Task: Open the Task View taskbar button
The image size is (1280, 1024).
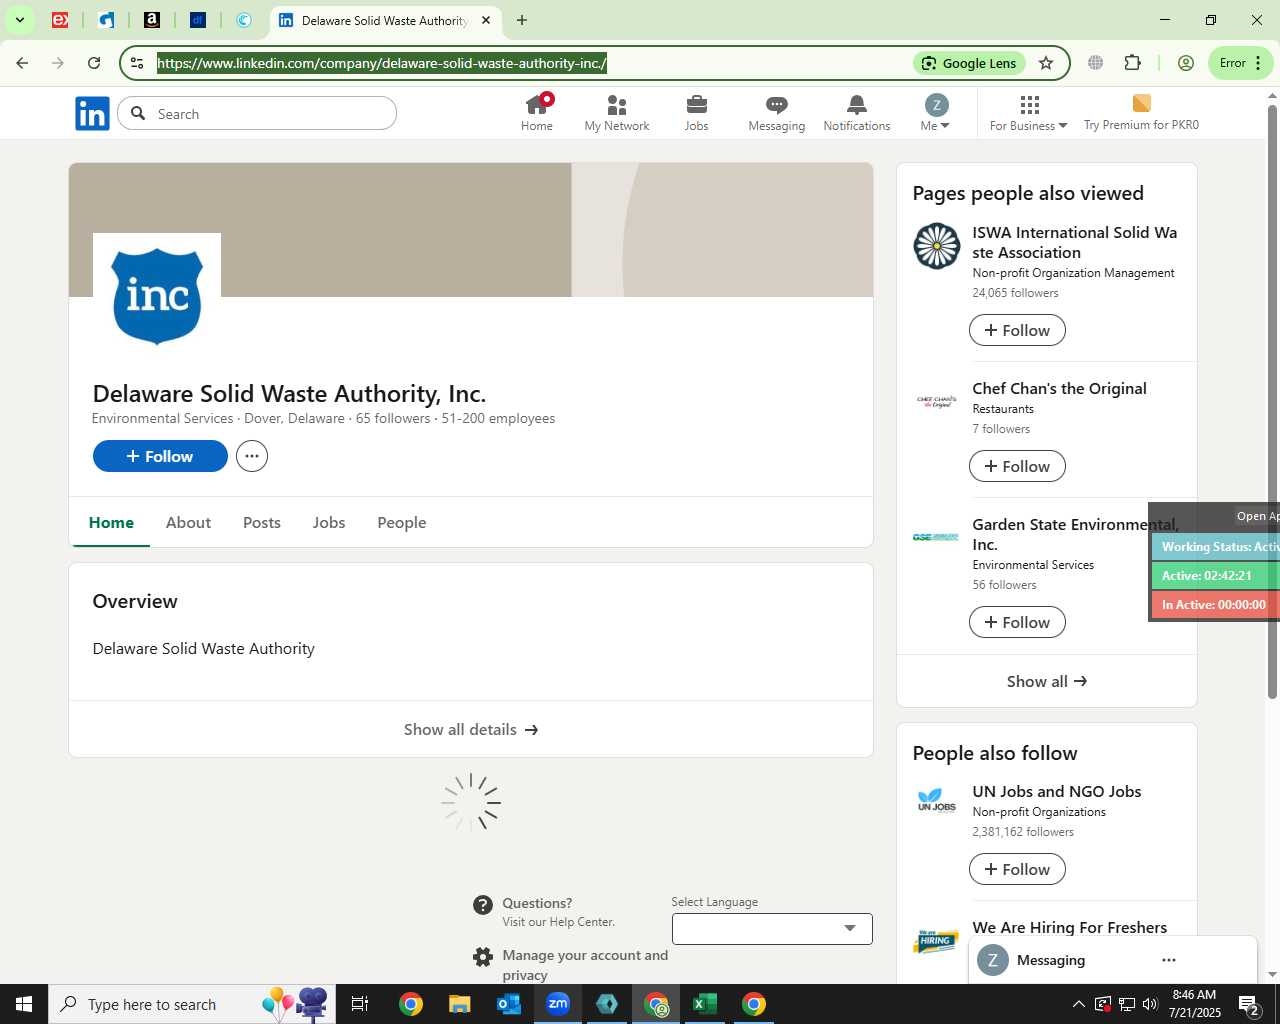Action: point(360,1004)
